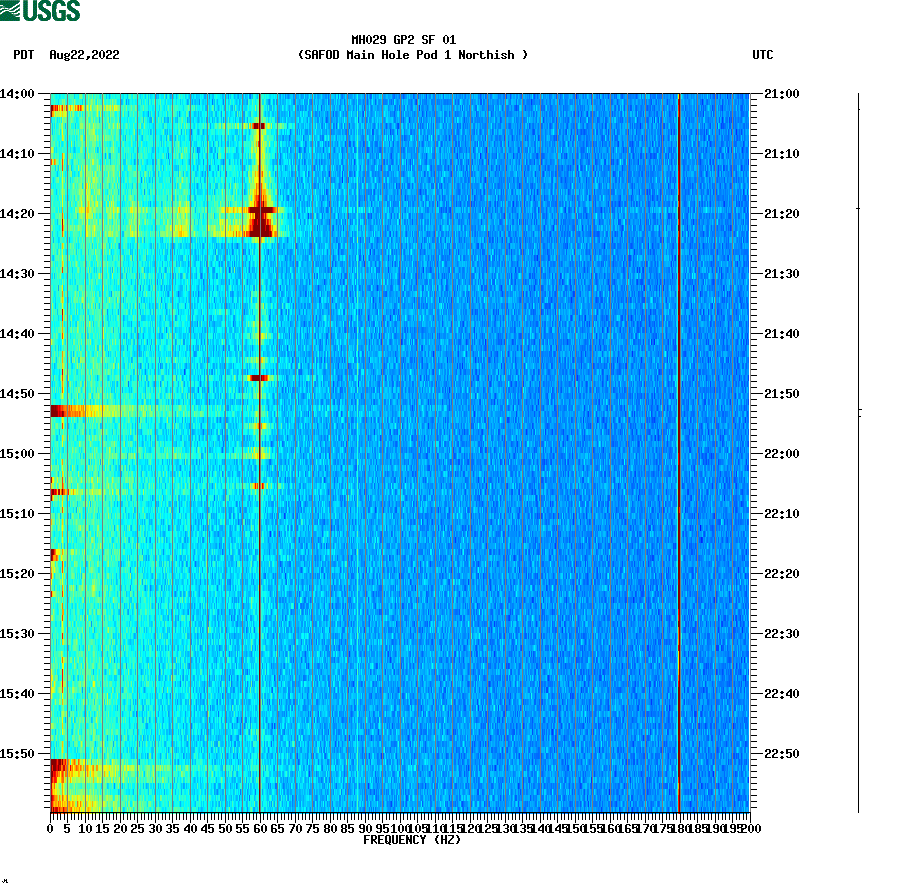
Task: Click the SAFOD Main Hole Pod 1 subtitle
Action: coord(413,55)
